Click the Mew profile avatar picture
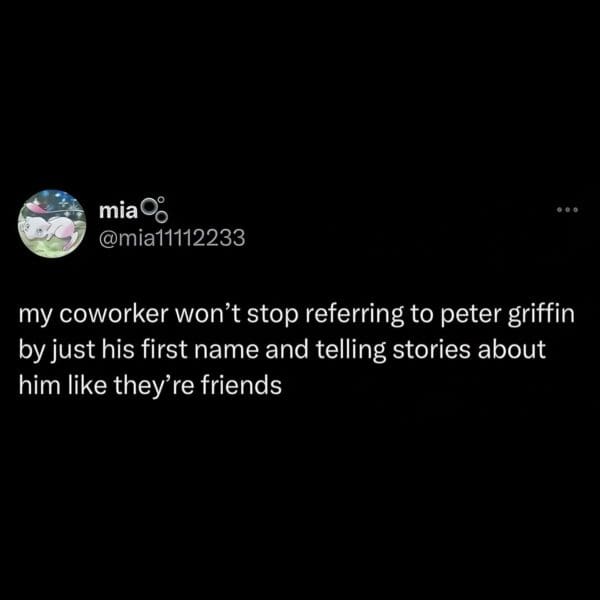This screenshot has height=600, width=600. [x=52, y=224]
